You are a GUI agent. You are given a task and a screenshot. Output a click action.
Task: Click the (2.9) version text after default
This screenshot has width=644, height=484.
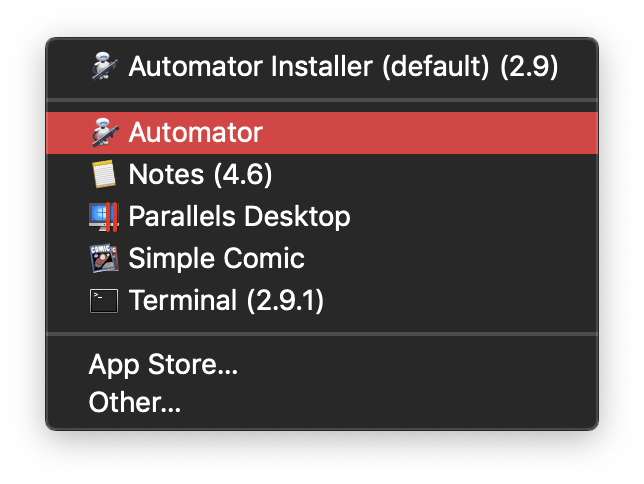[529, 67]
